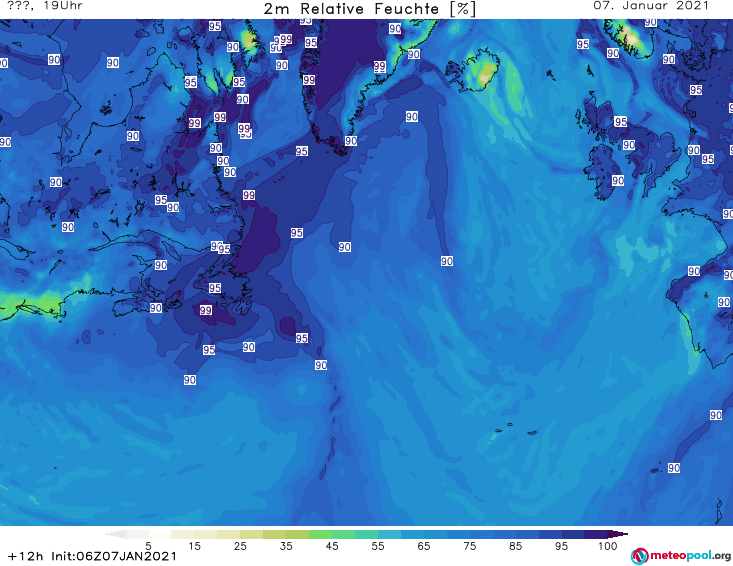Click the '???, 19Uhr' time label
Image resolution: width=733 pixels, height=566 pixels.
(45, 6)
